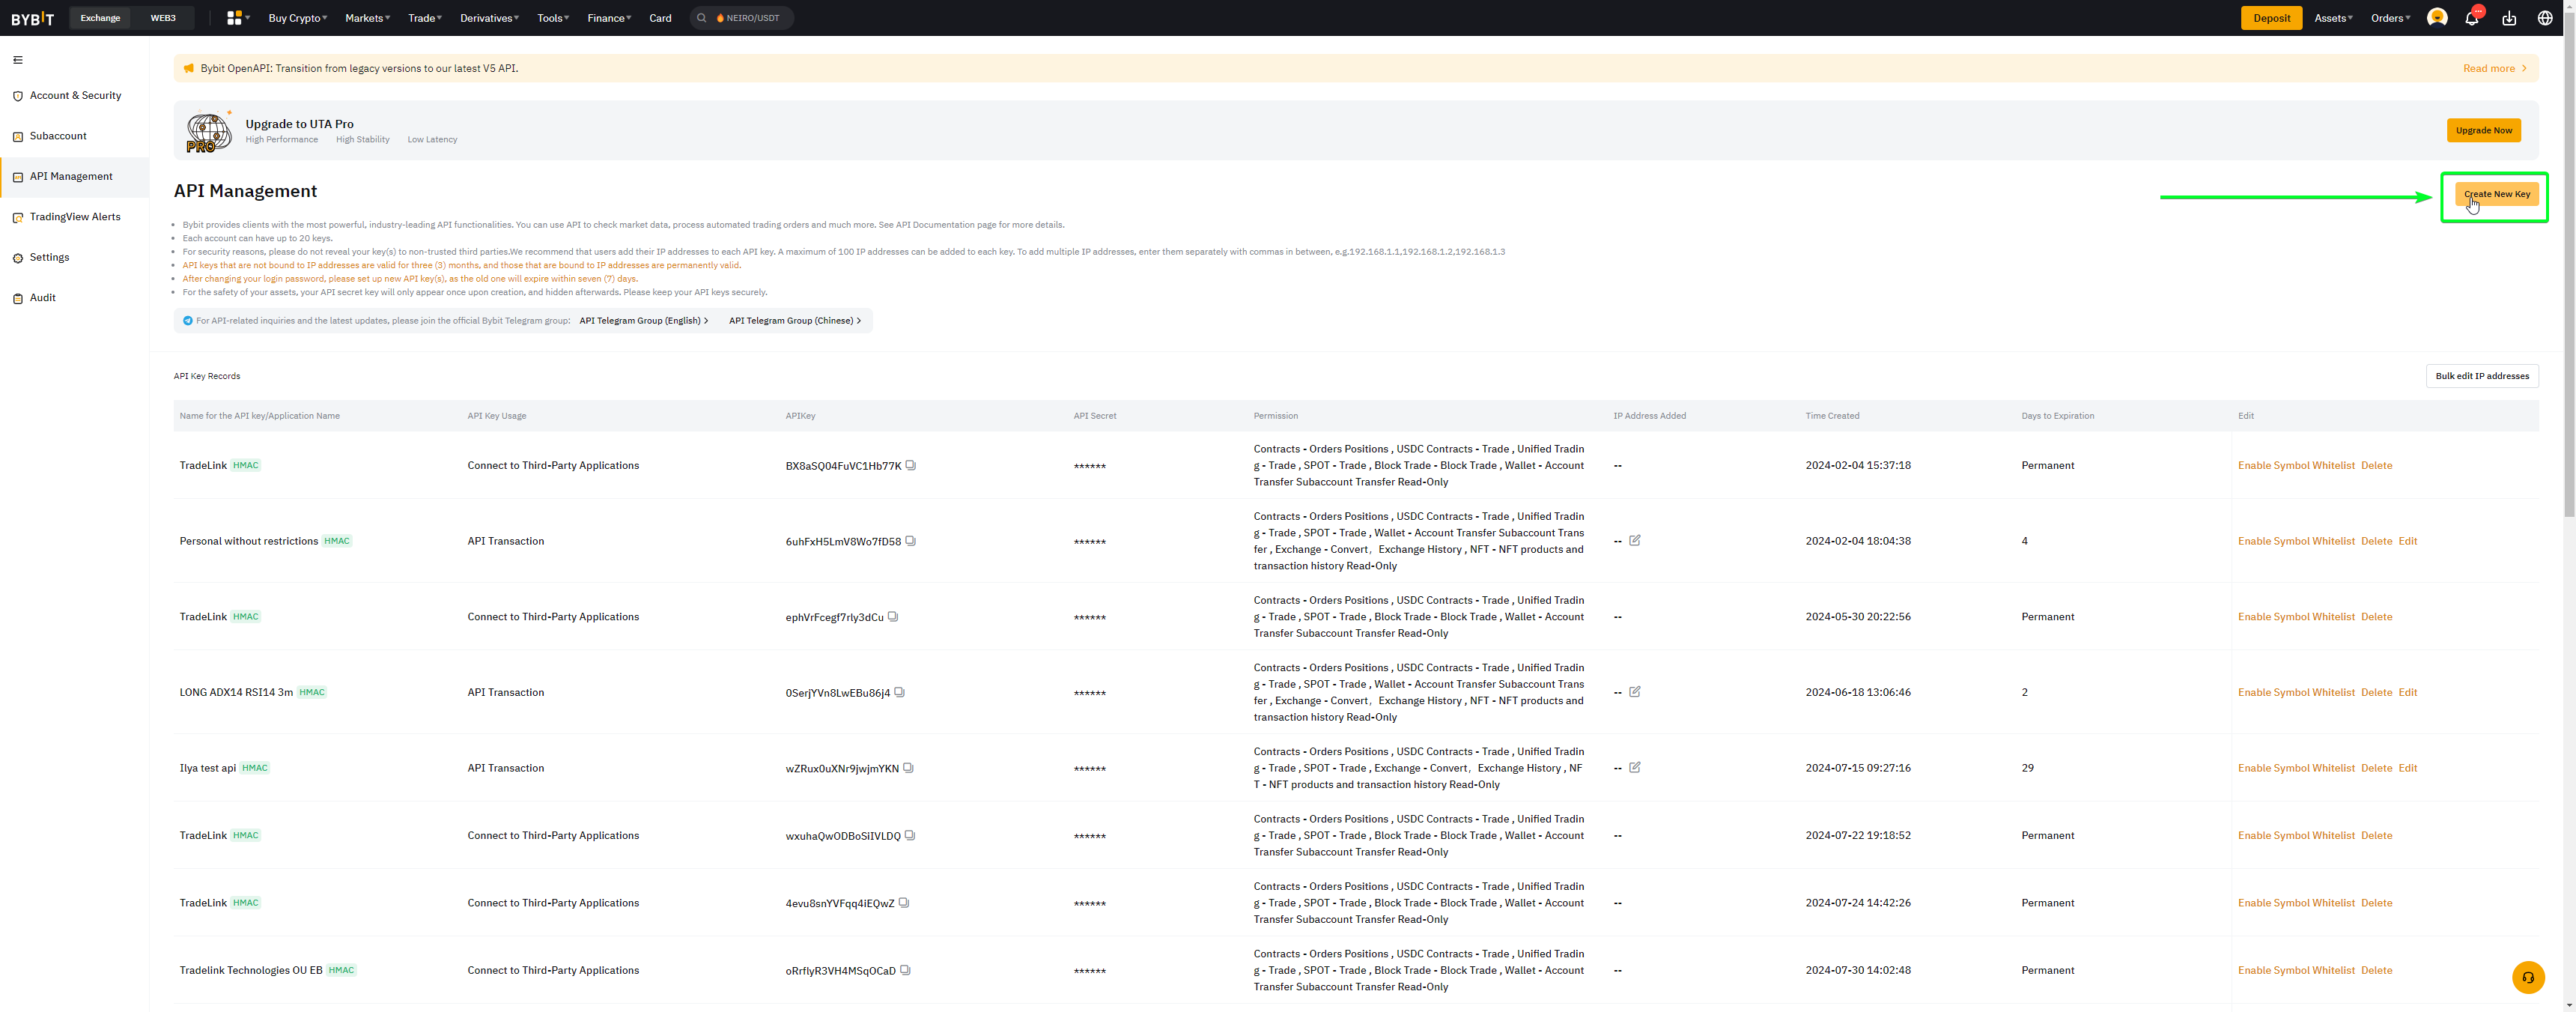Screen dimensions: 2576x1012
Task: Click the megaphone announcement icon
Action: point(188,68)
